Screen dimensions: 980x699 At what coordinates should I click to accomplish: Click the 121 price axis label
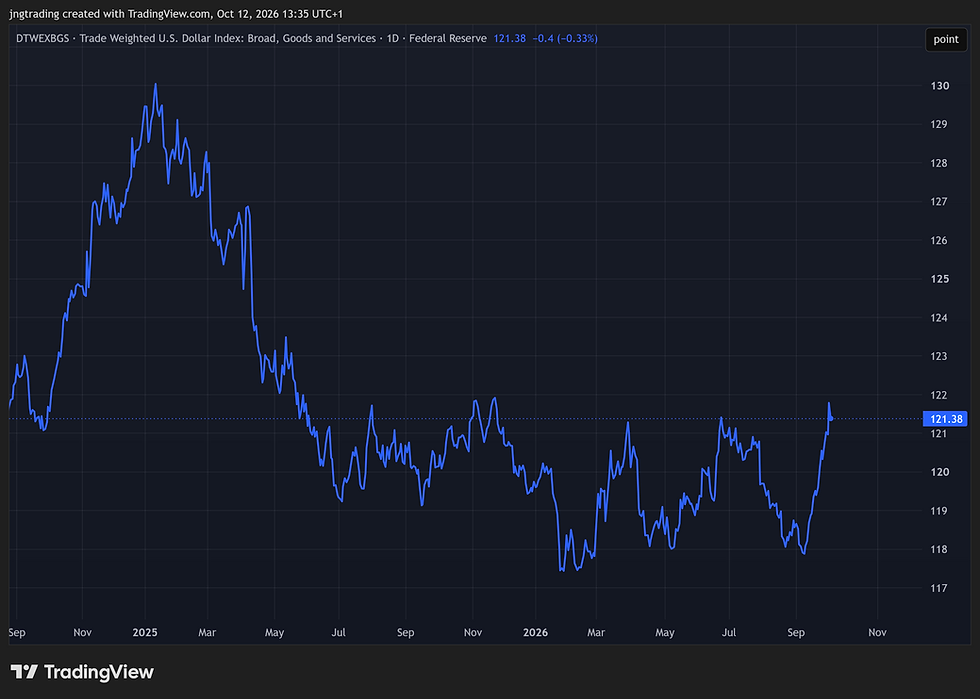pyautogui.click(x=939, y=434)
